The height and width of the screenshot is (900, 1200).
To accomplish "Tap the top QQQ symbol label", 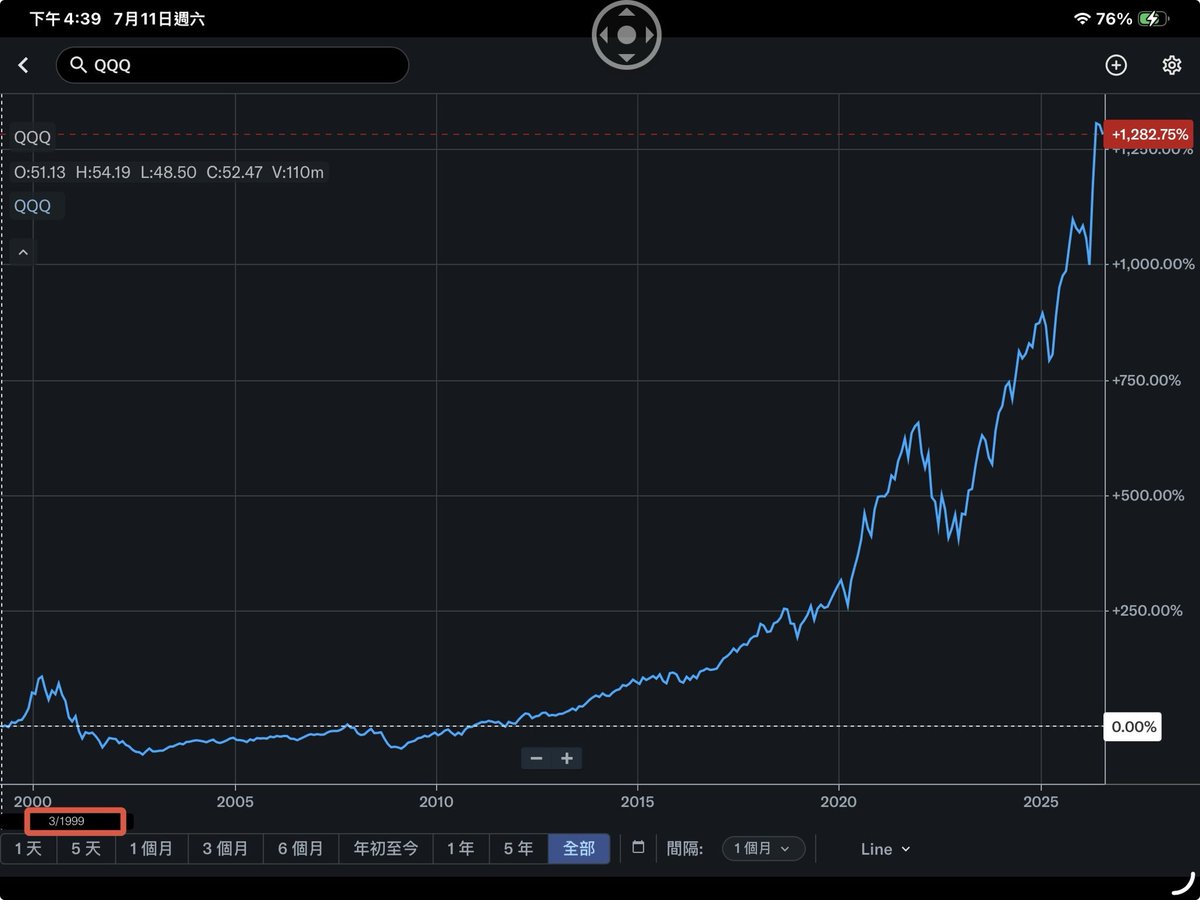I will (33, 137).
